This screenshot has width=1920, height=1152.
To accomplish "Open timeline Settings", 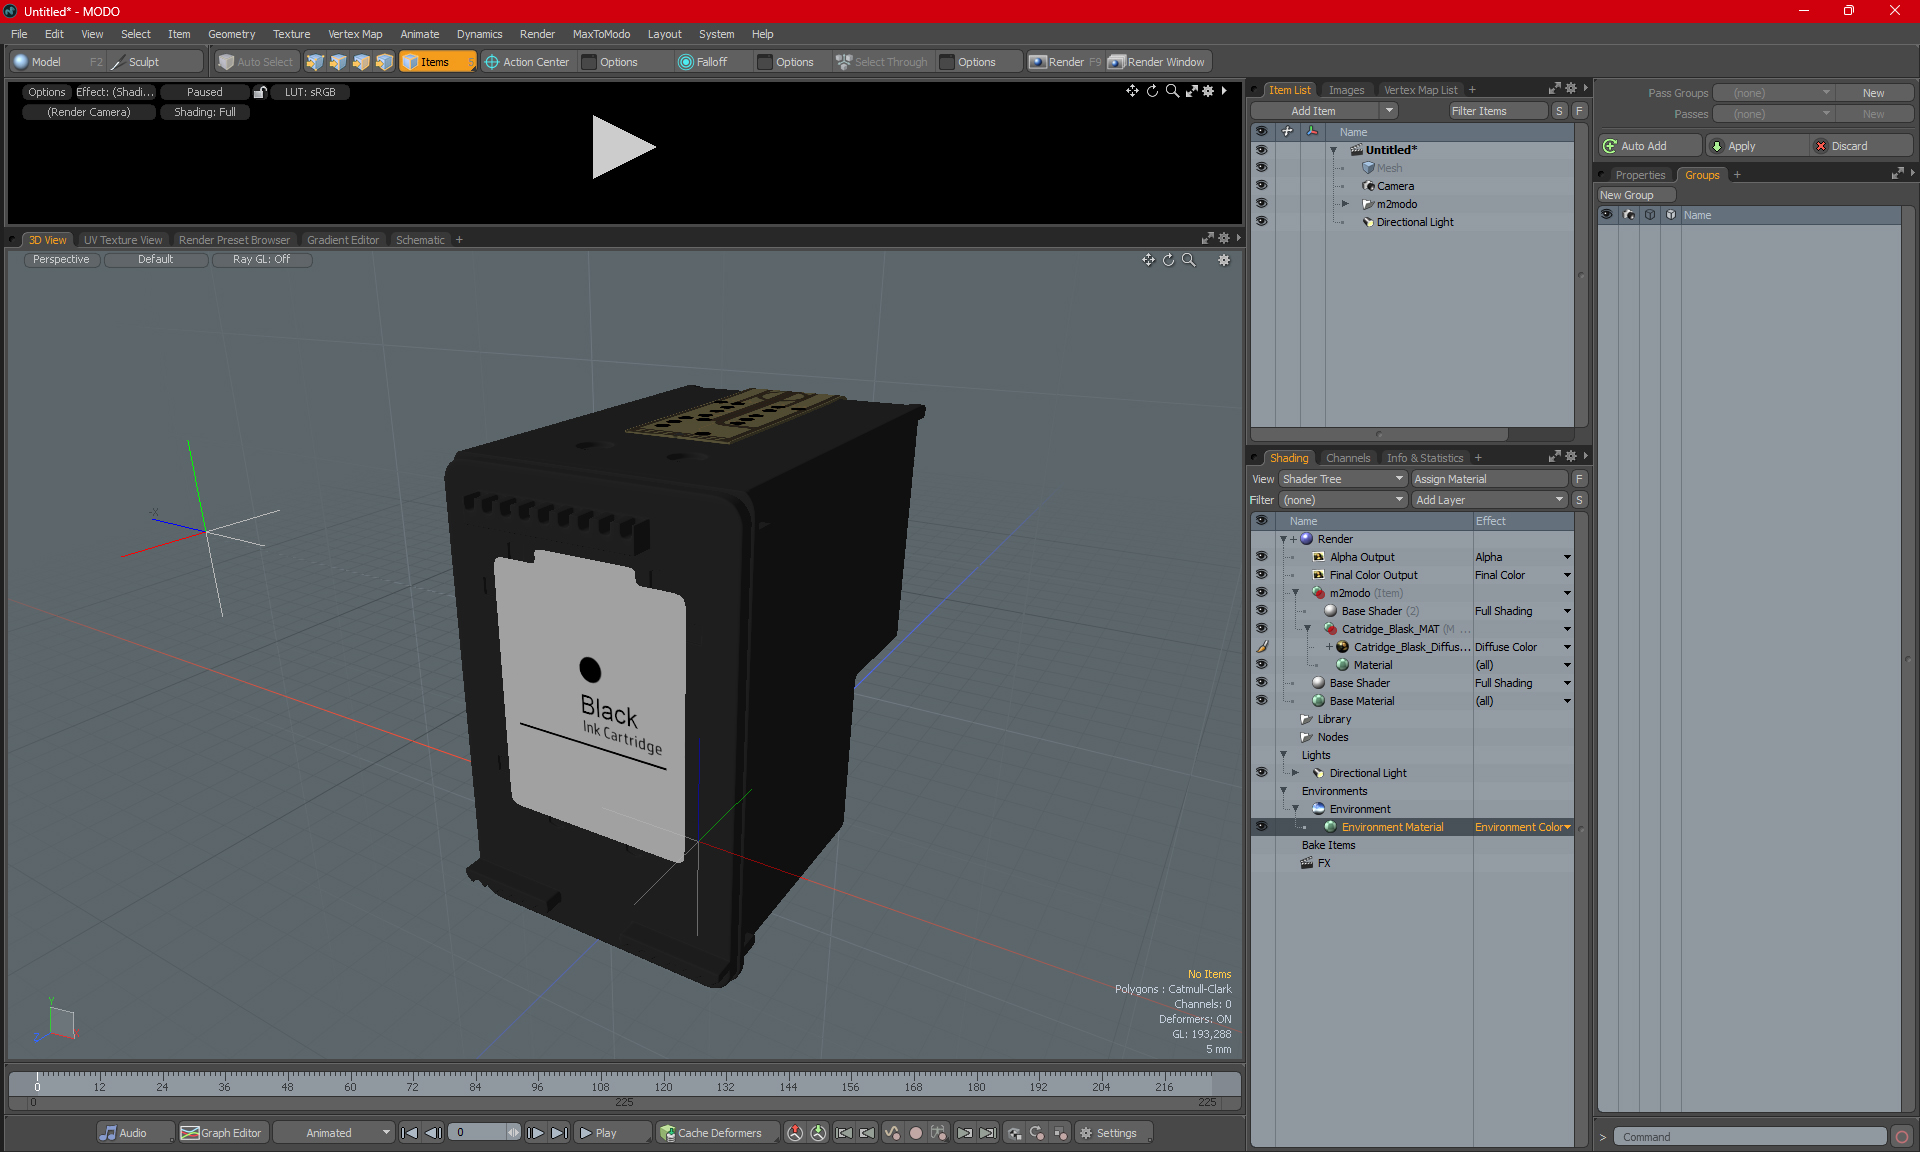I will 1113,1133.
